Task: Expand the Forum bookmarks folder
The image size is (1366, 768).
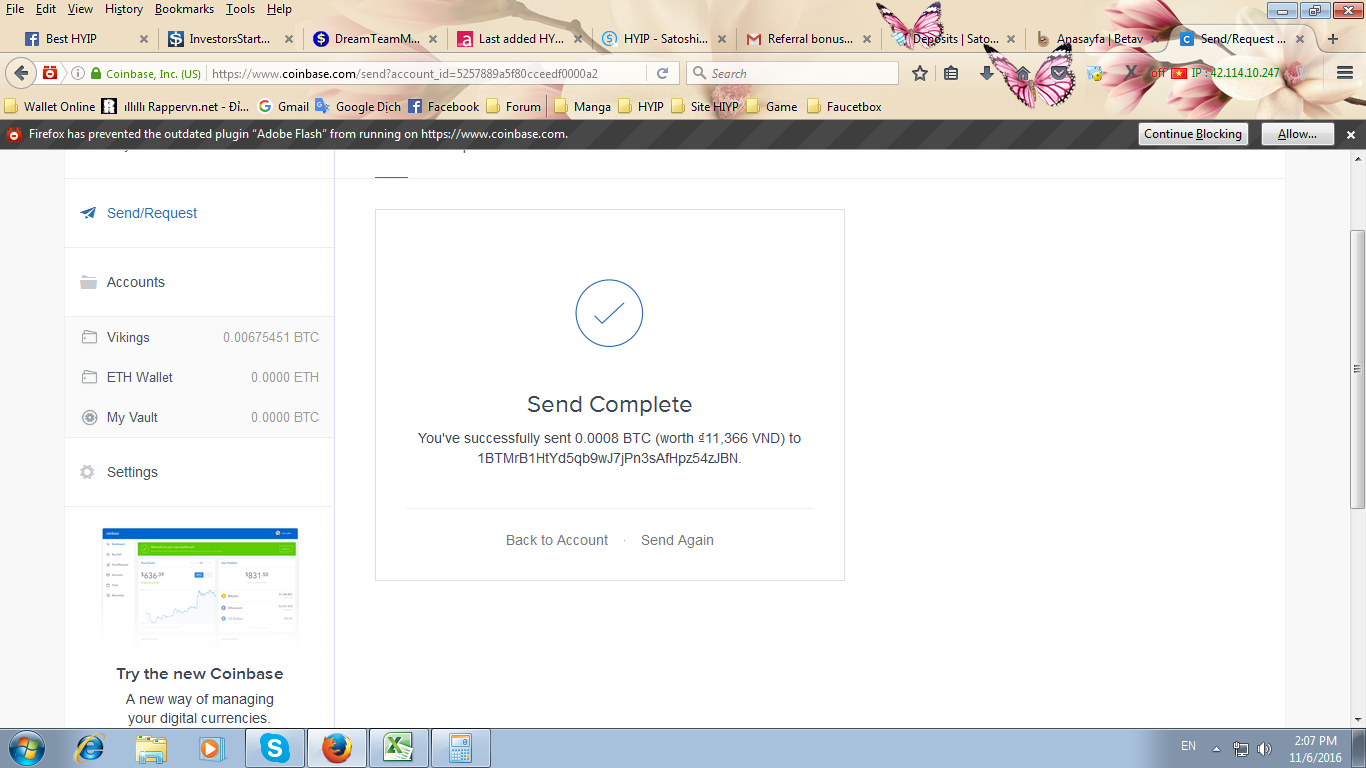Action: pos(513,106)
